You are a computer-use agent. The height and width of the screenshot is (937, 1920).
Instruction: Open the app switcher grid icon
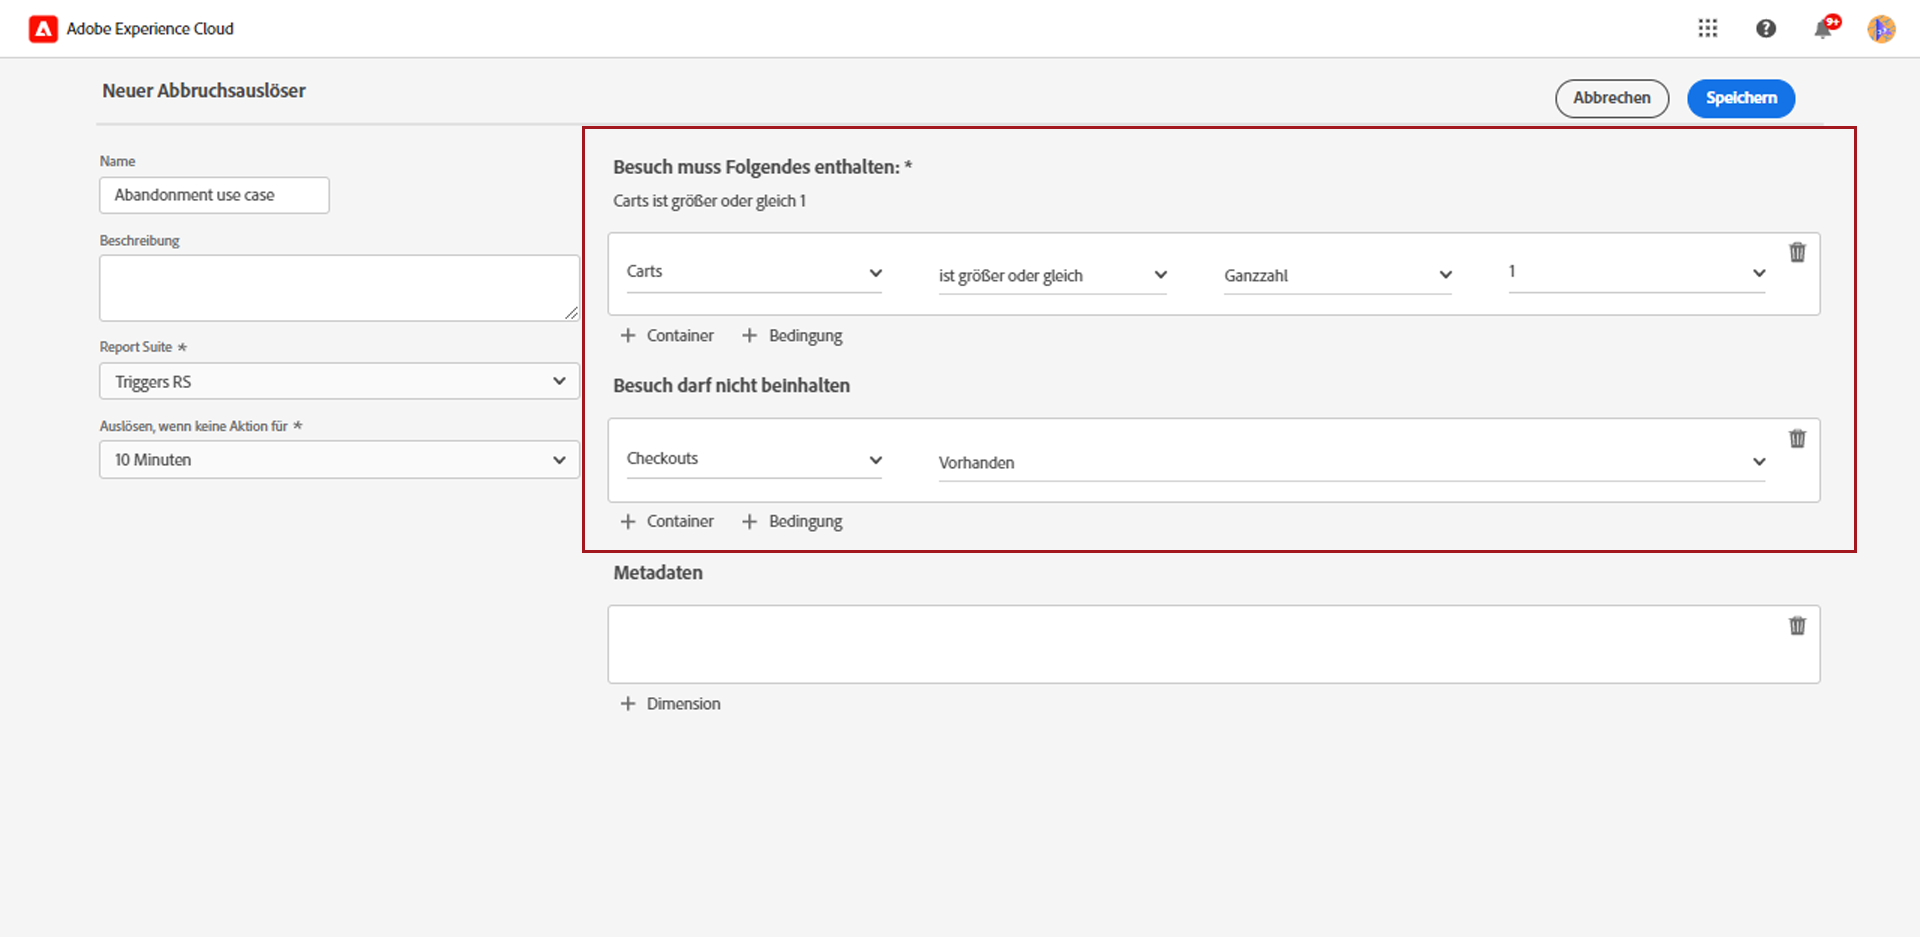(1708, 29)
